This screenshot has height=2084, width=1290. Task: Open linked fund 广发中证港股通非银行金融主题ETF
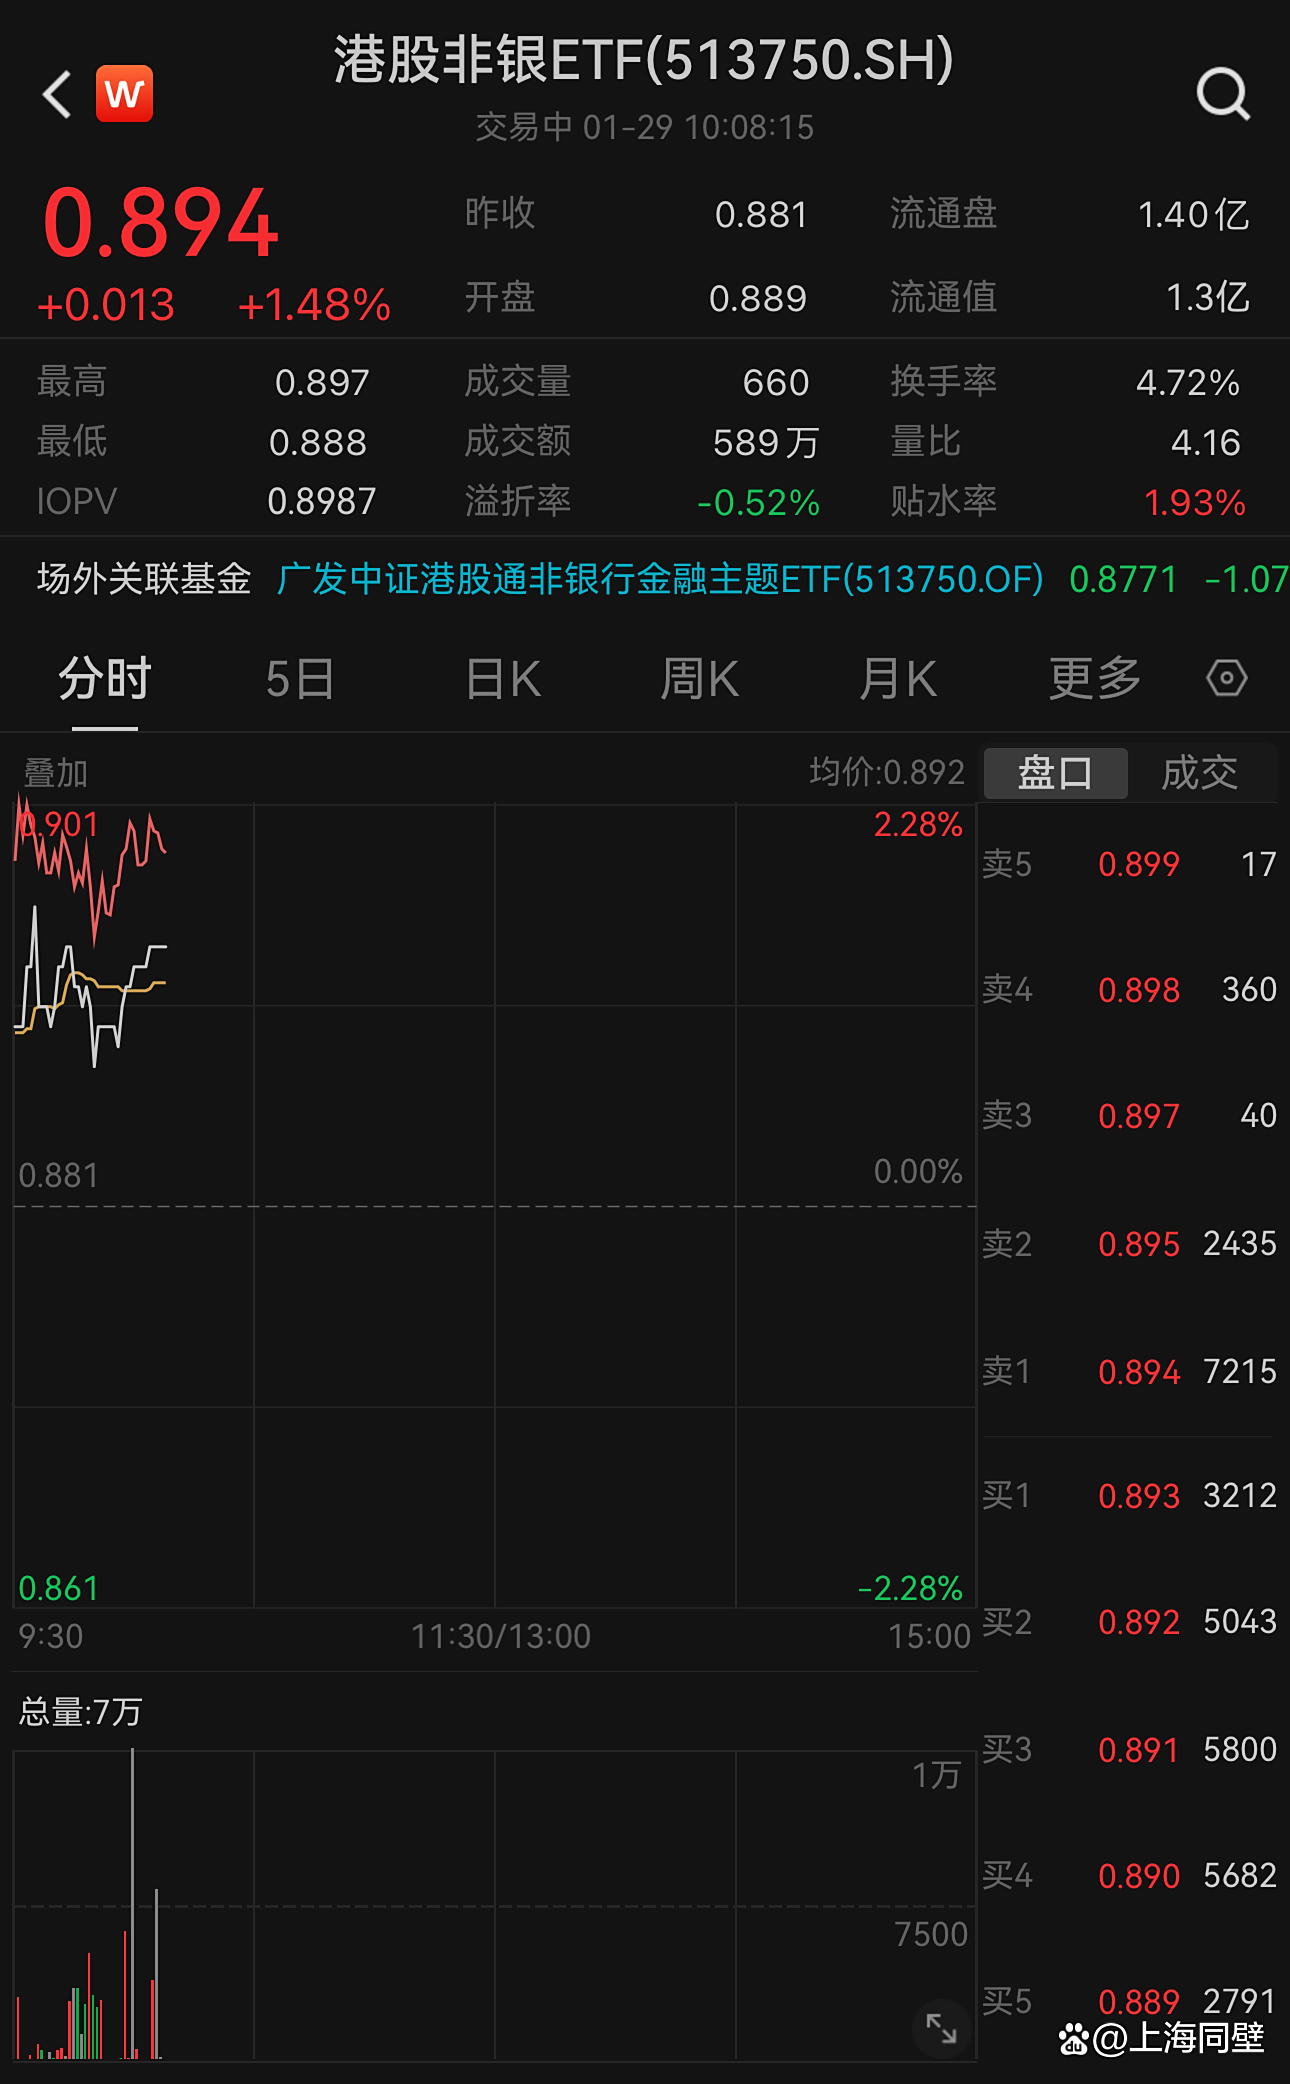pos(660,579)
